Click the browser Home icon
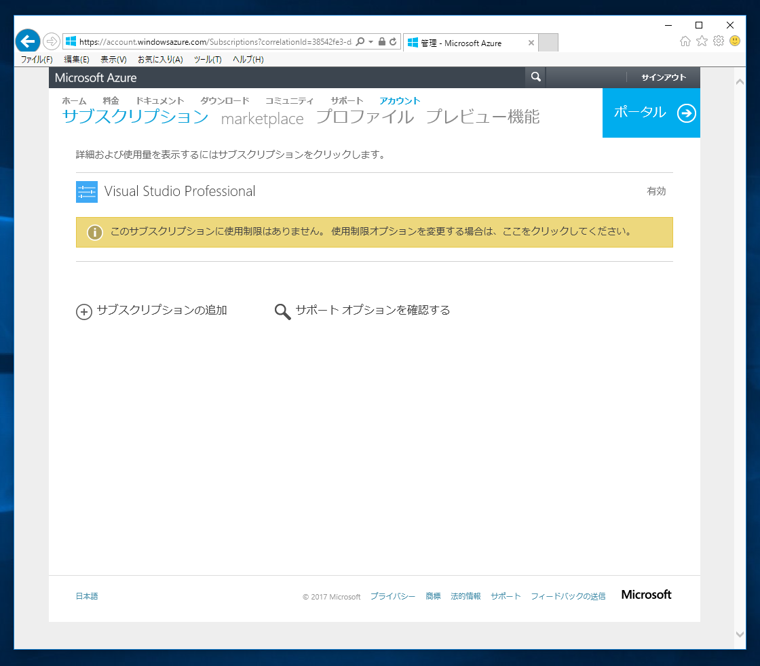Image resolution: width=760 pixels, height=666 pixels. [685, 41]
